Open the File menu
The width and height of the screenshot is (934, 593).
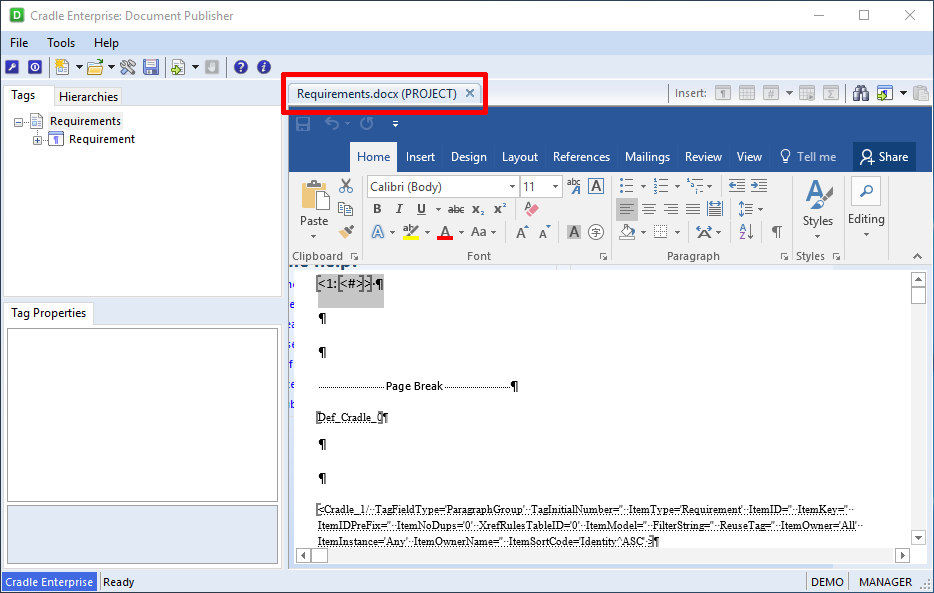click(19, 43)
